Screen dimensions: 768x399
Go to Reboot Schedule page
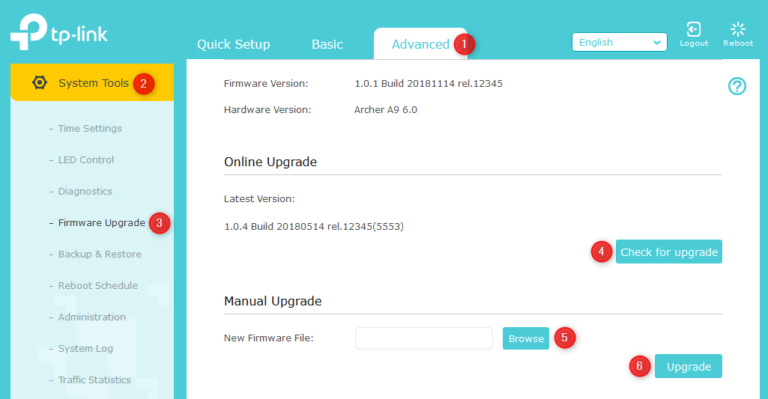tap(97, 285)
